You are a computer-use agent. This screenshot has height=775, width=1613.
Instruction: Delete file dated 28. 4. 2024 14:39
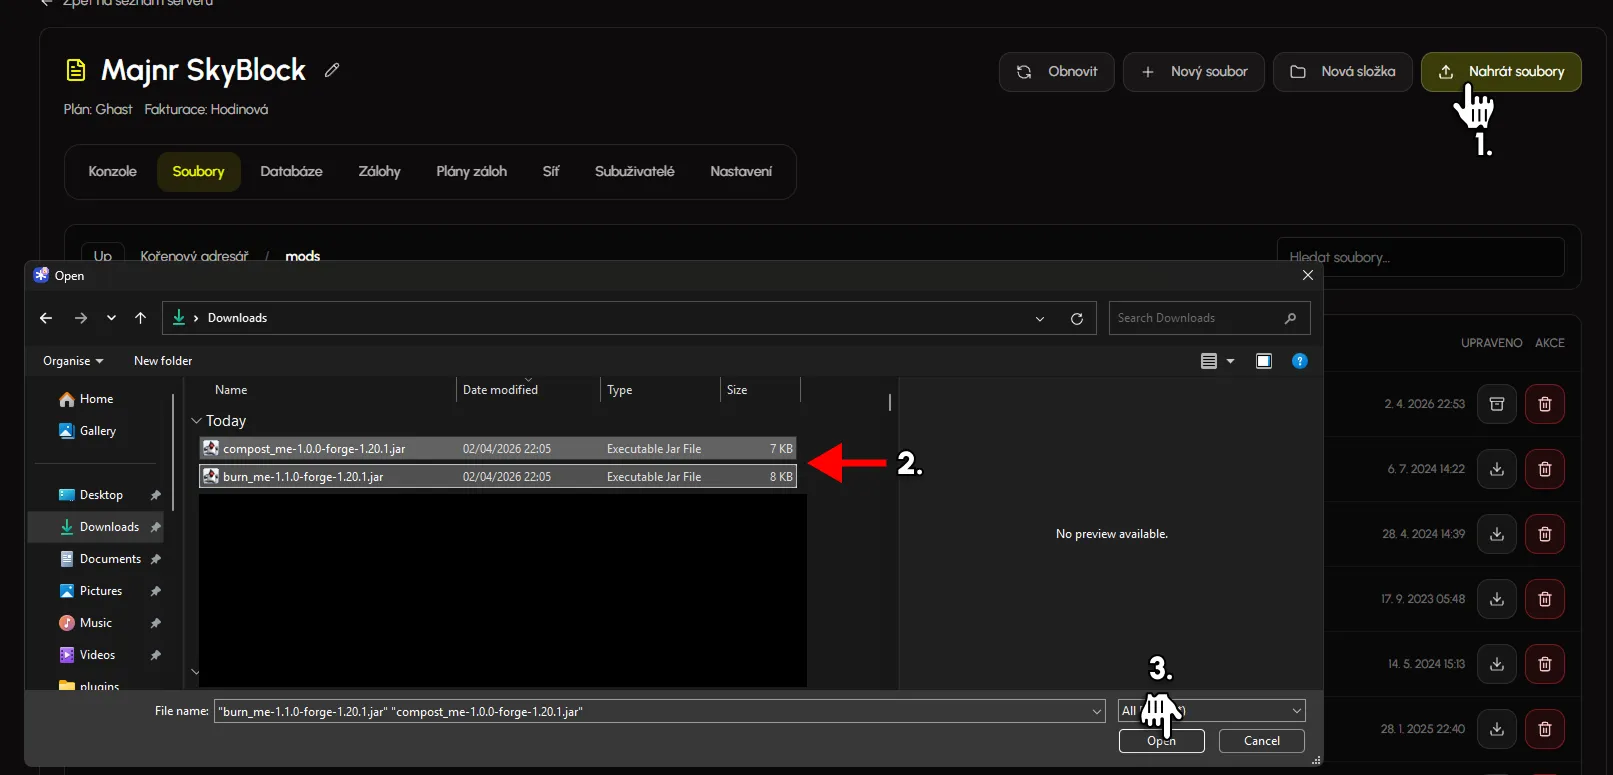(1545, 534)
